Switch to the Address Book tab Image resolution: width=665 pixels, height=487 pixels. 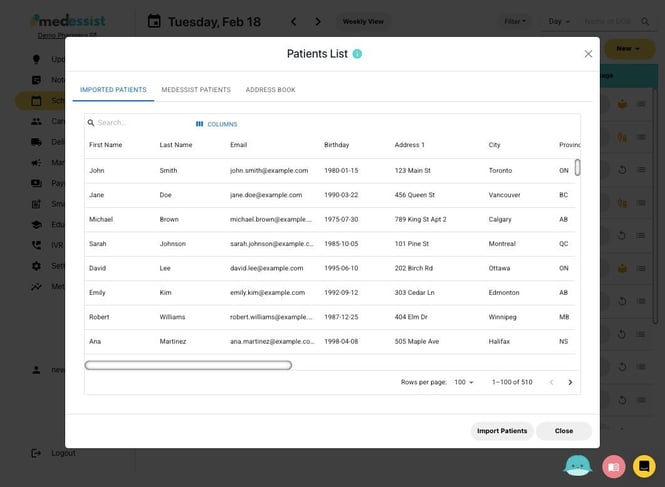(x=270, y=90)
